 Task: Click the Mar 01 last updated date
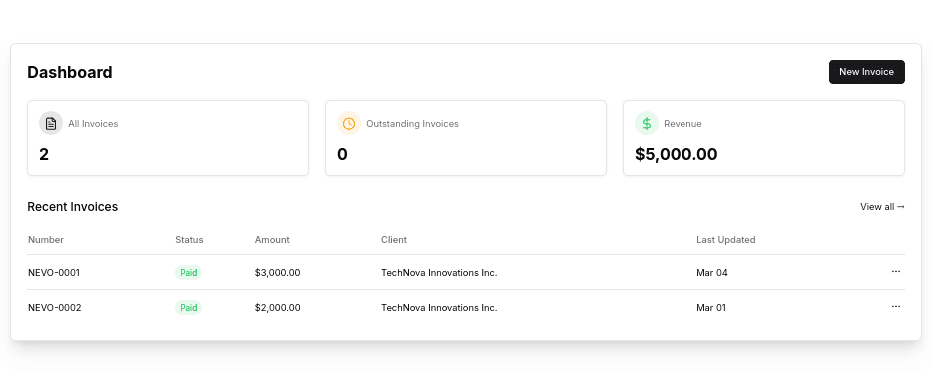[x=711, y=308]
